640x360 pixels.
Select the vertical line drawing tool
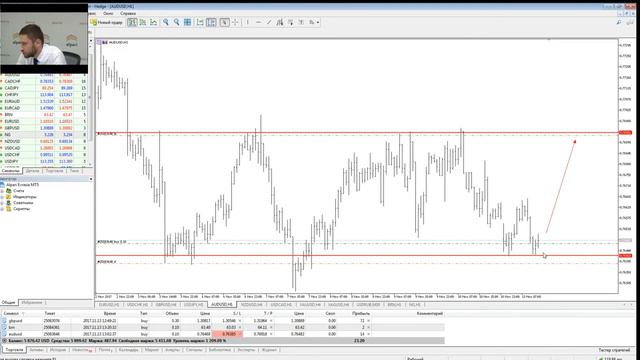[247, 22]
